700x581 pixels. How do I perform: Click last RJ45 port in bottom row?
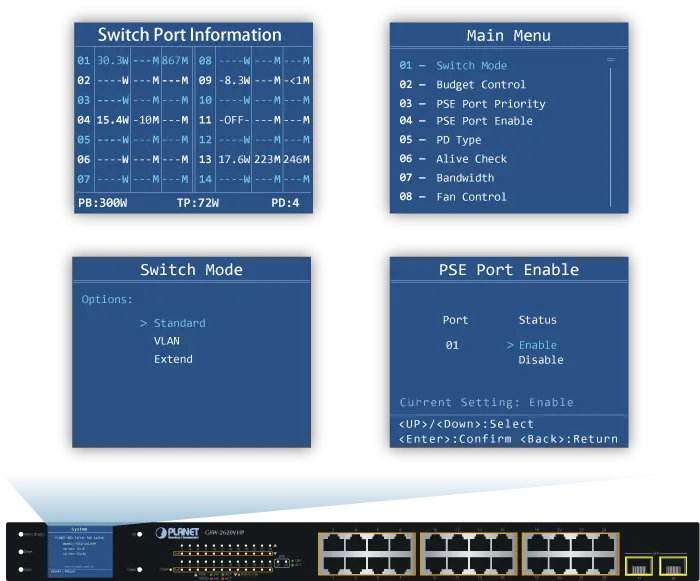click(x=605, y=565)
